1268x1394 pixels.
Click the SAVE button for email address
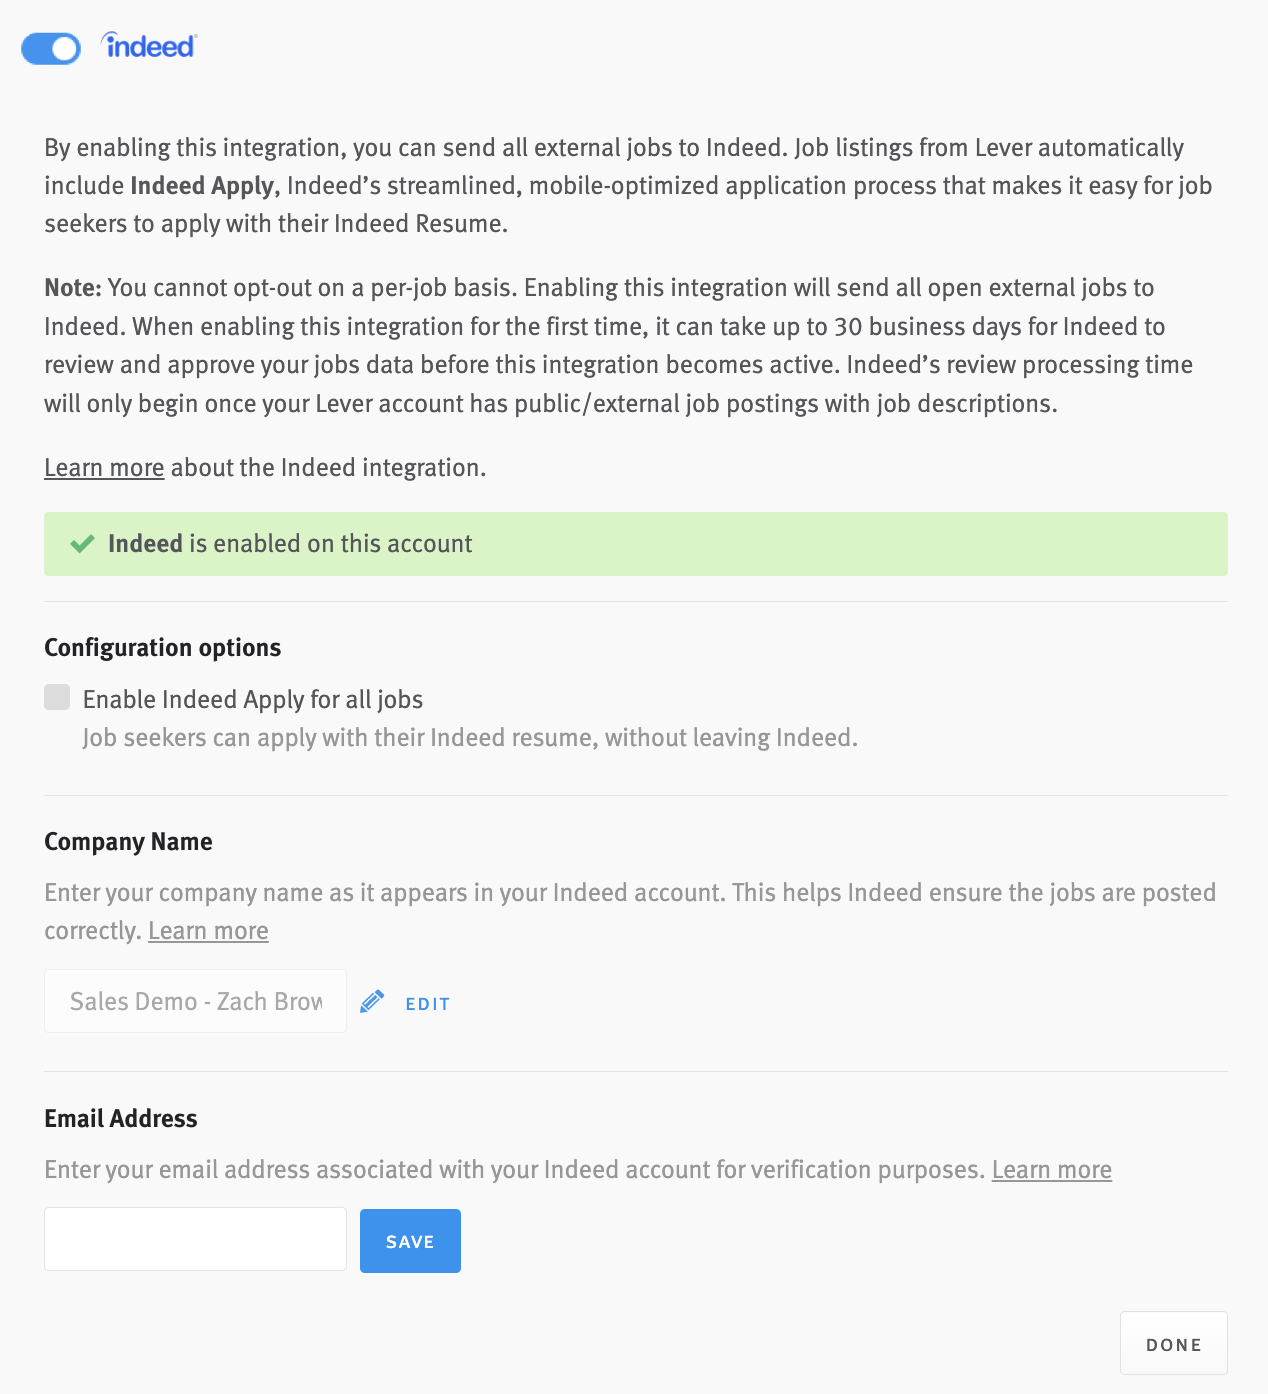pos(410,1240)
